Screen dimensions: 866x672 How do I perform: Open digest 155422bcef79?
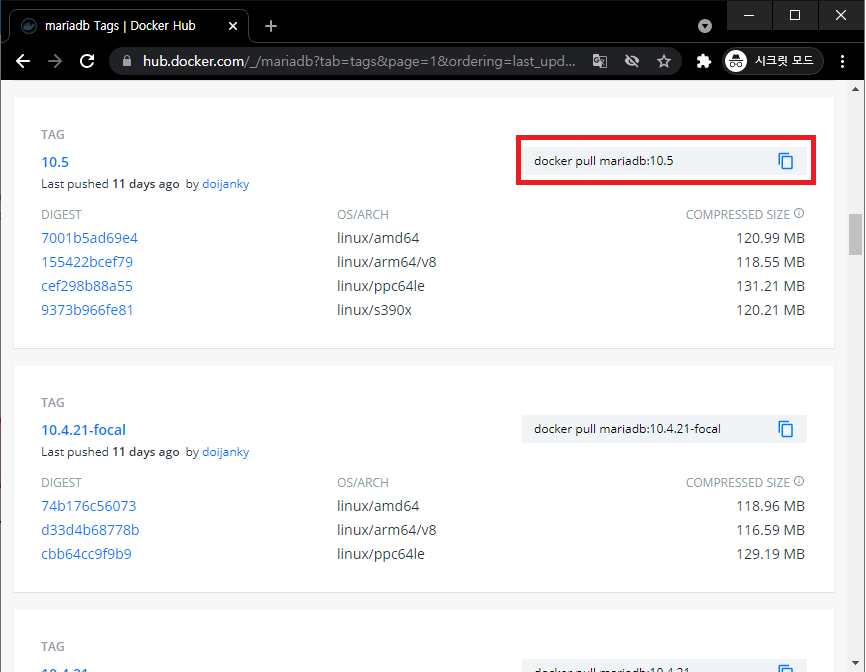click(87, 262)
